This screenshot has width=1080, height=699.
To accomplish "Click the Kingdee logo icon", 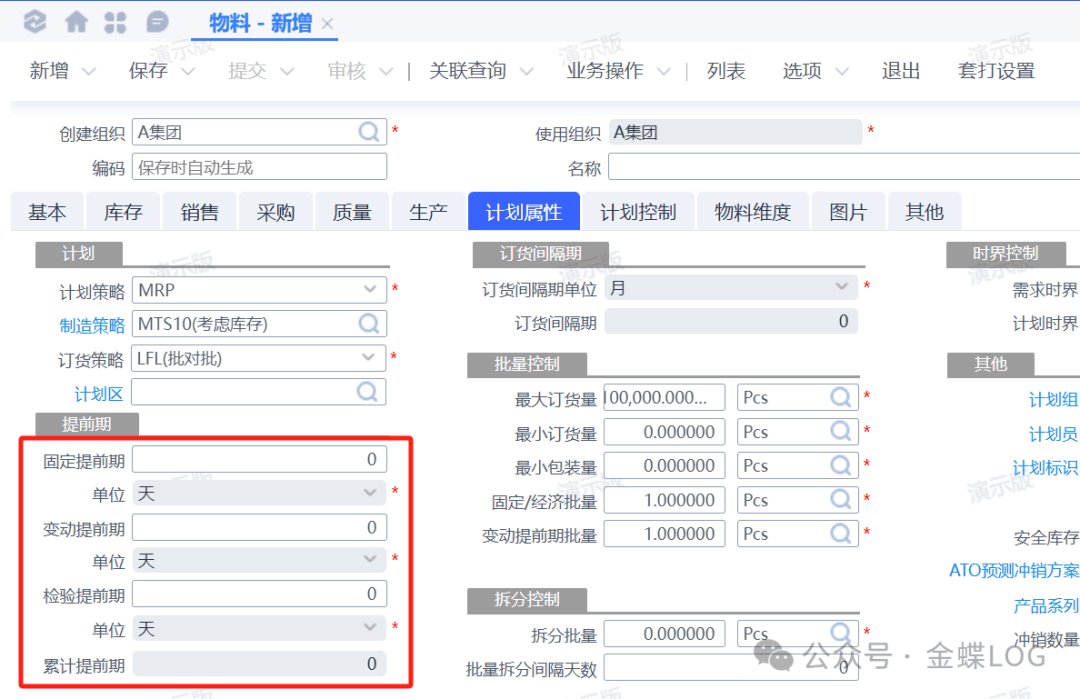I will pyautogui.click(x=34, y=21).
